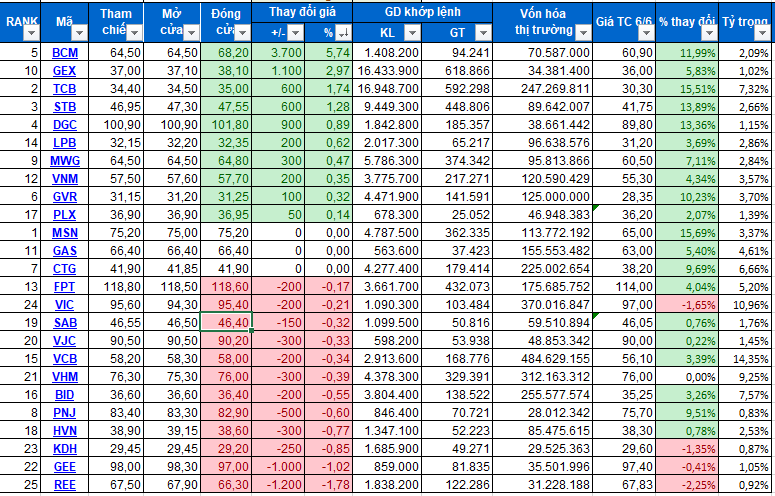
Task: Open the DGC stock link
Action: coord(65,125)
